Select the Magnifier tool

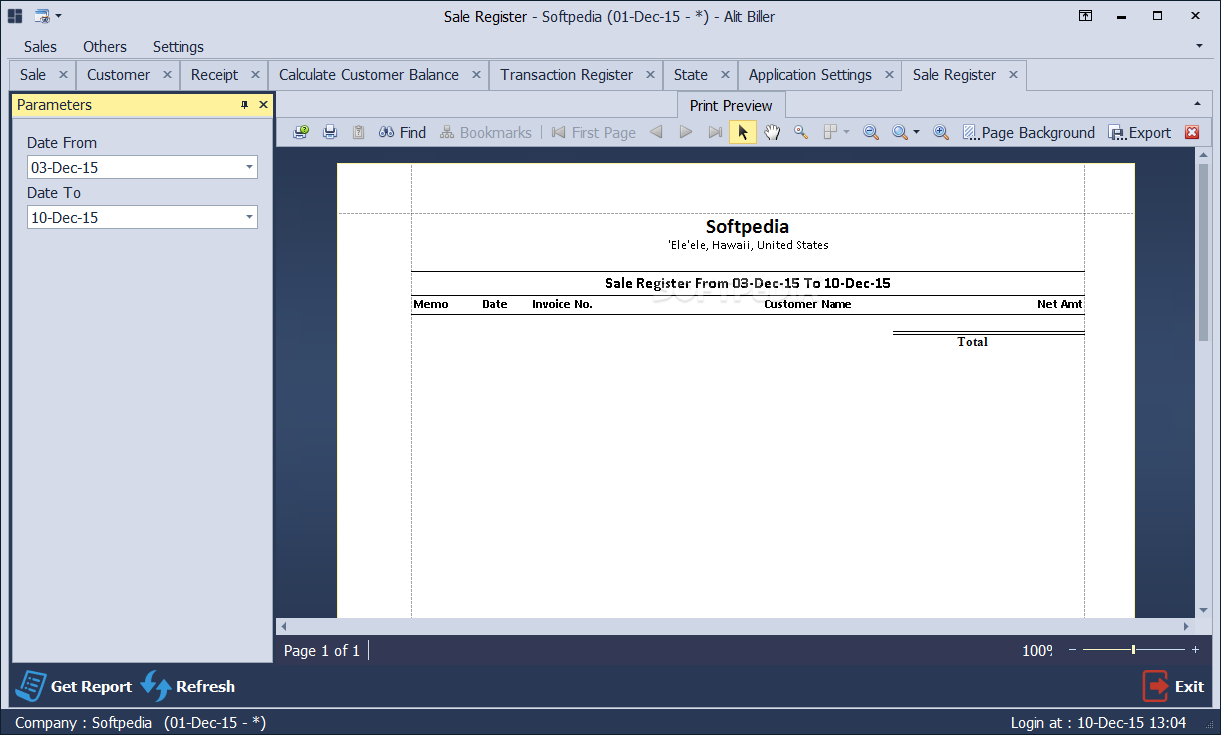click(801, 132)
